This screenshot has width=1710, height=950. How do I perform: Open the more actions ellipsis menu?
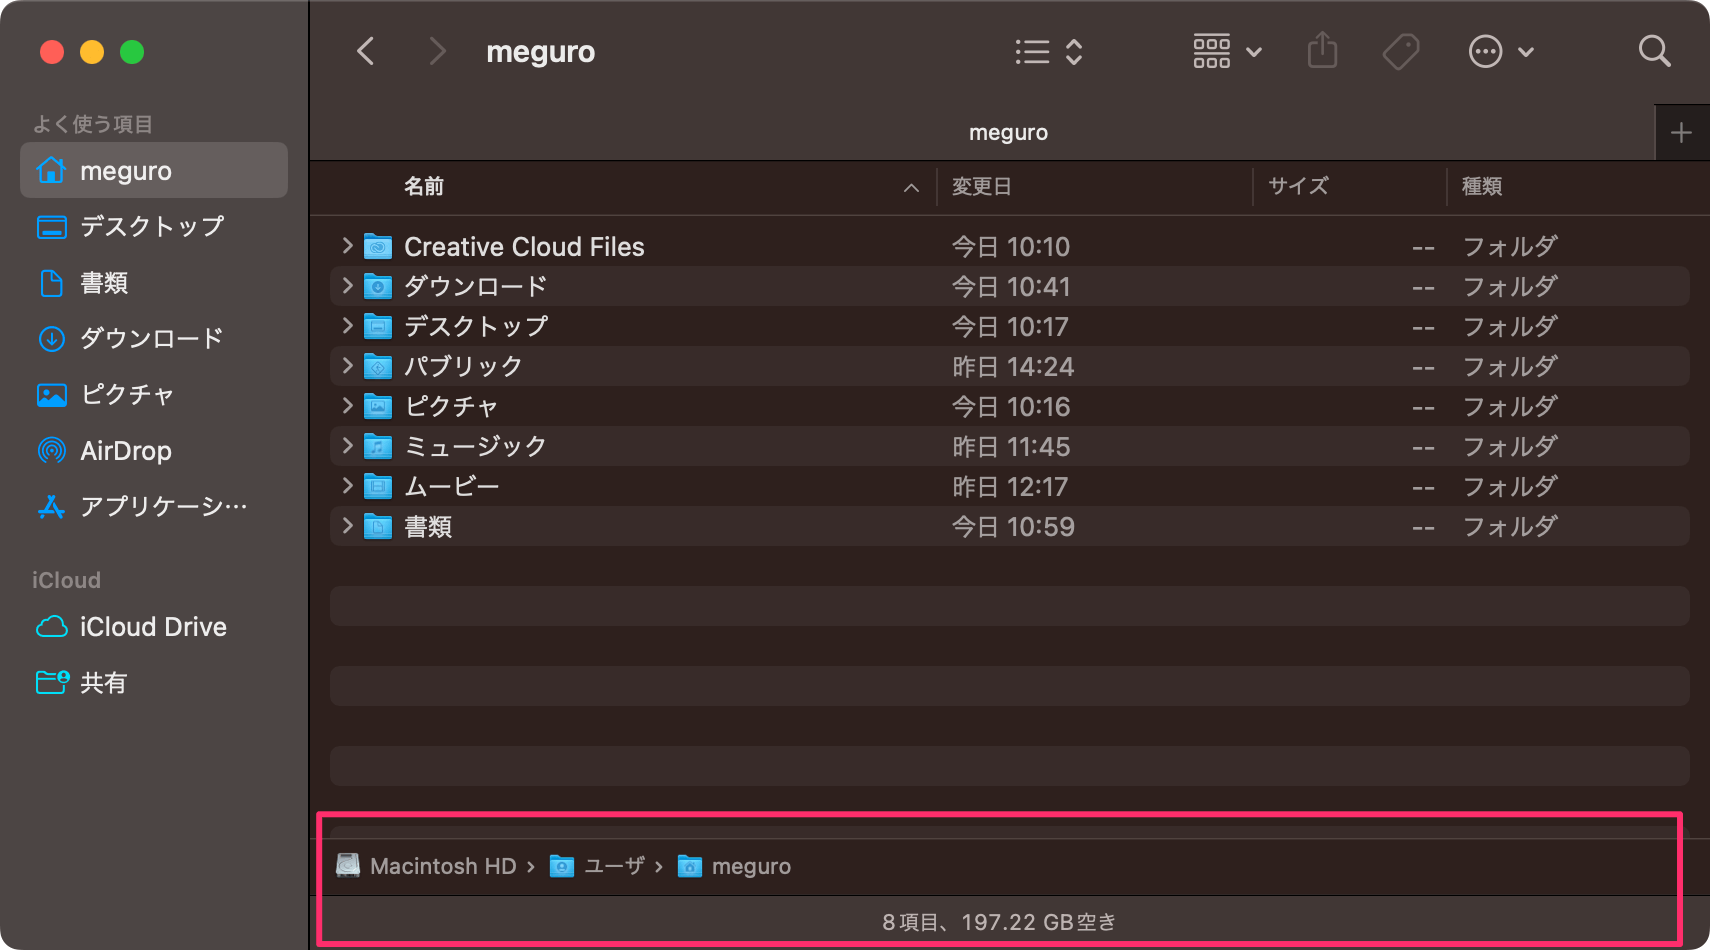[x=1500, y=51]
